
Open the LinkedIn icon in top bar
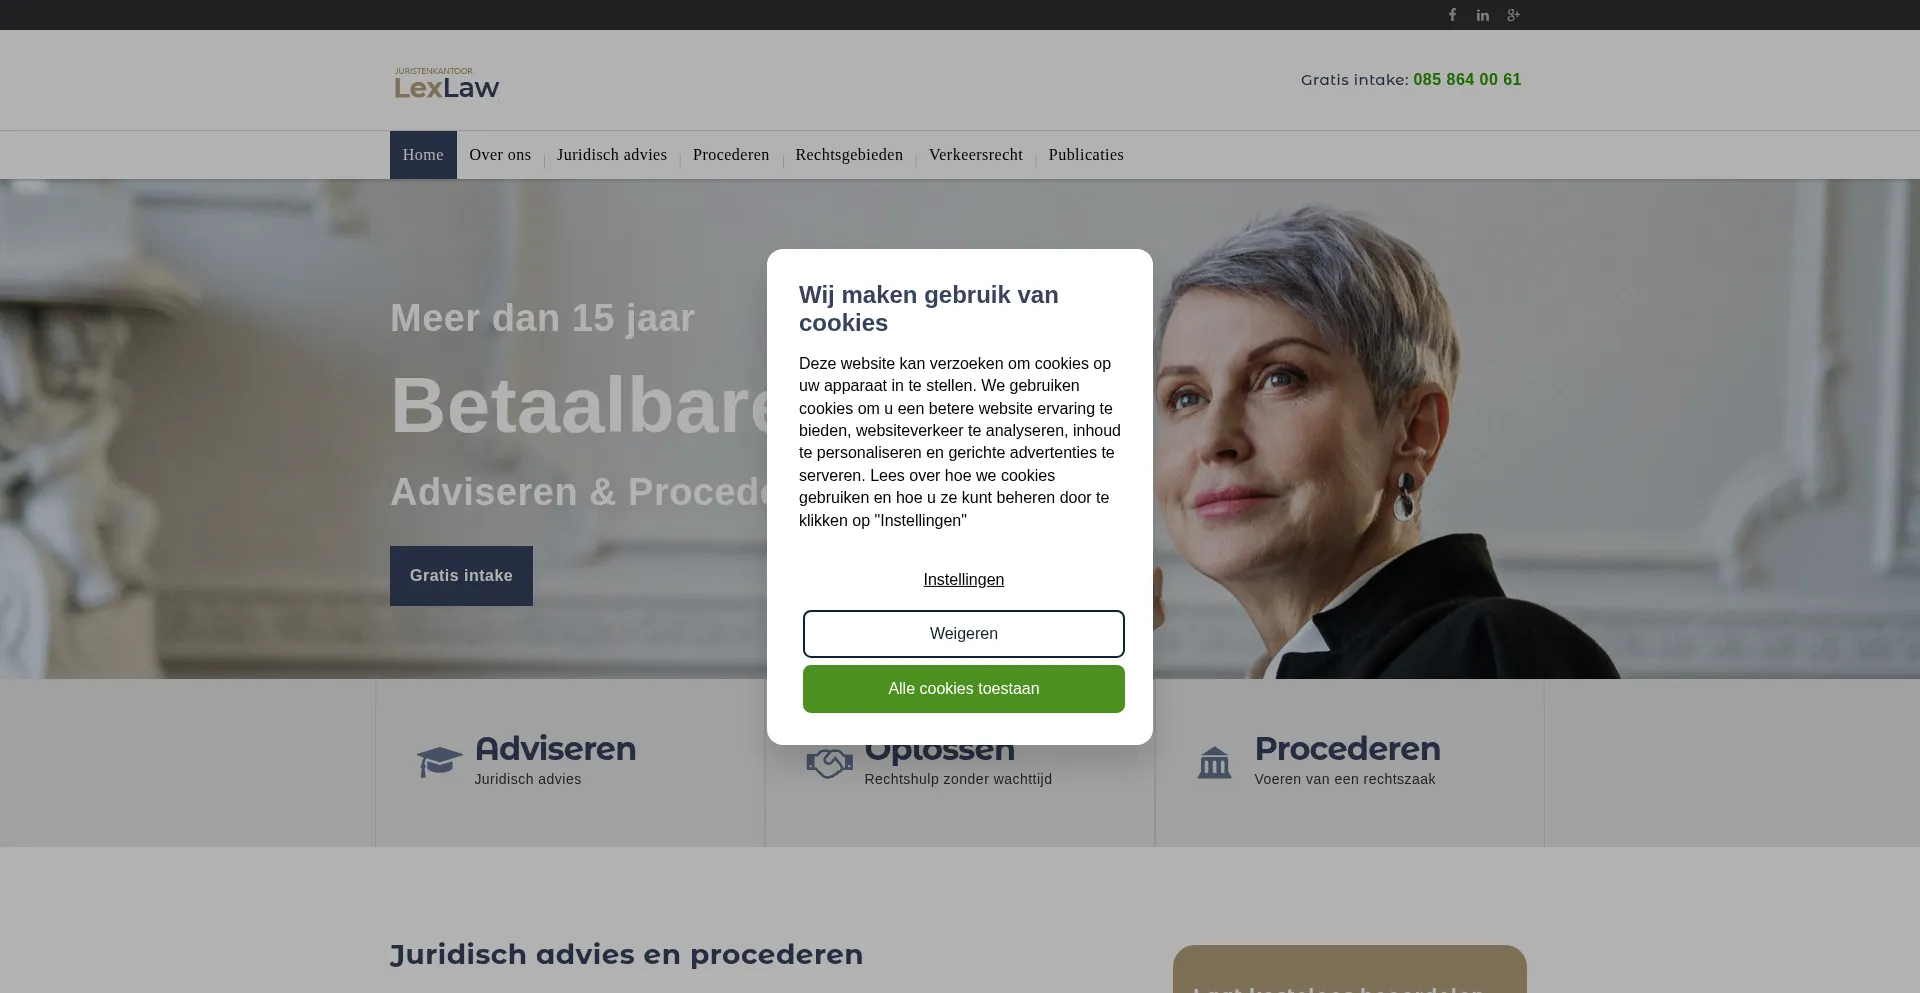1483,15
